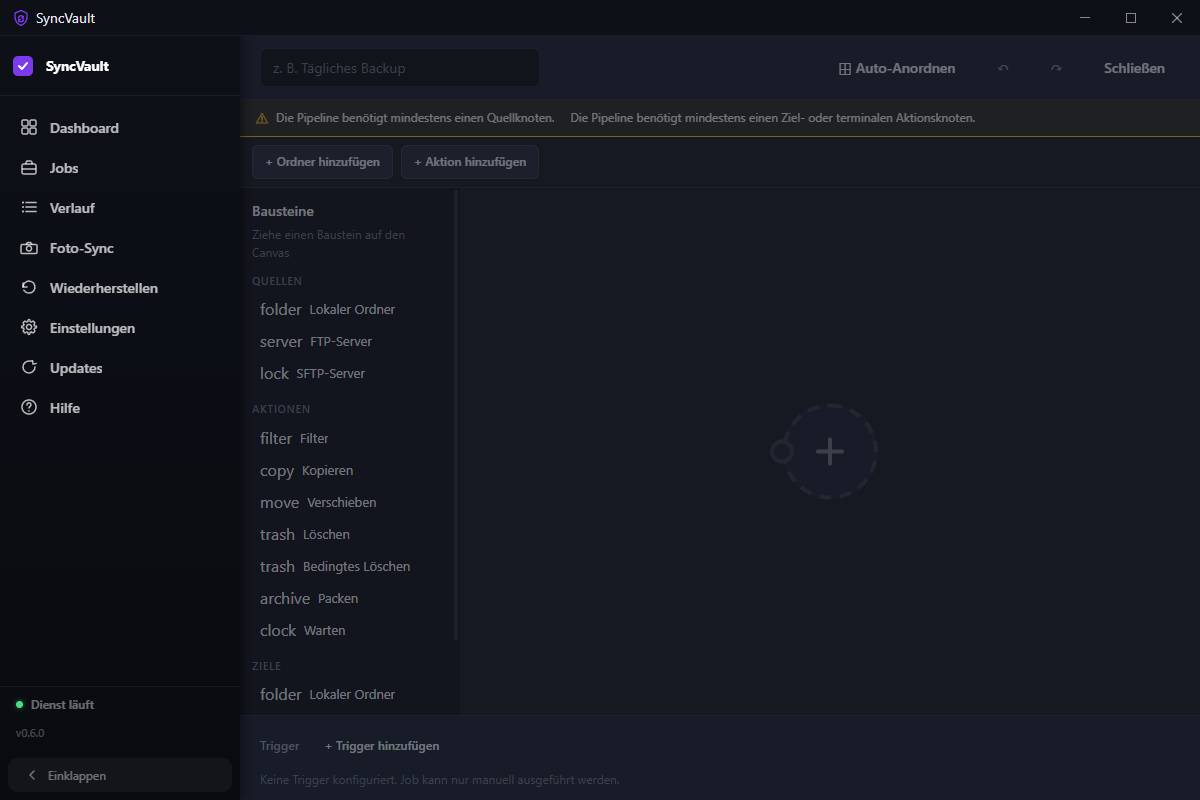This screenshot has height=800, width=1200.
Task: Click + Ordner hinzufügen
Action: point(322,162)
